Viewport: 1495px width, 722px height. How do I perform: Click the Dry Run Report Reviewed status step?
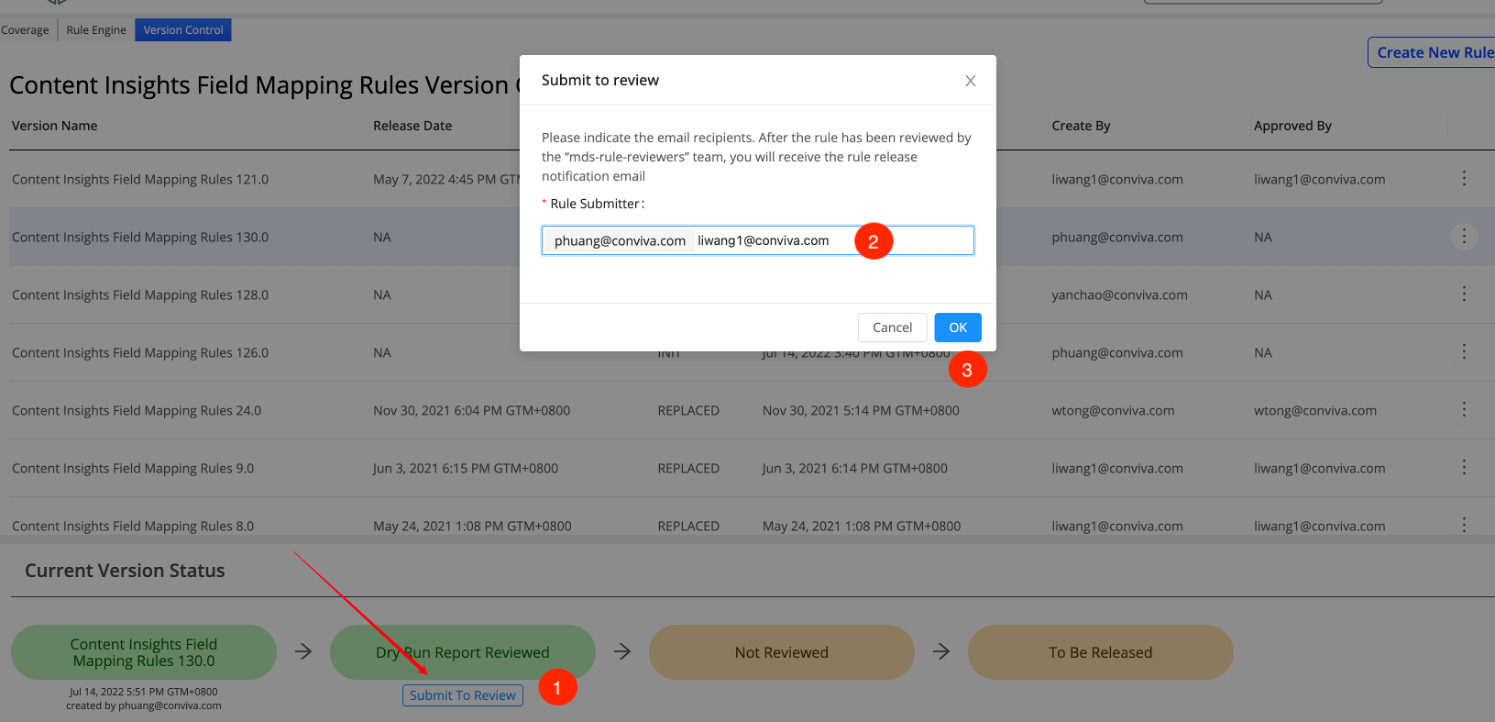(463, 653)
